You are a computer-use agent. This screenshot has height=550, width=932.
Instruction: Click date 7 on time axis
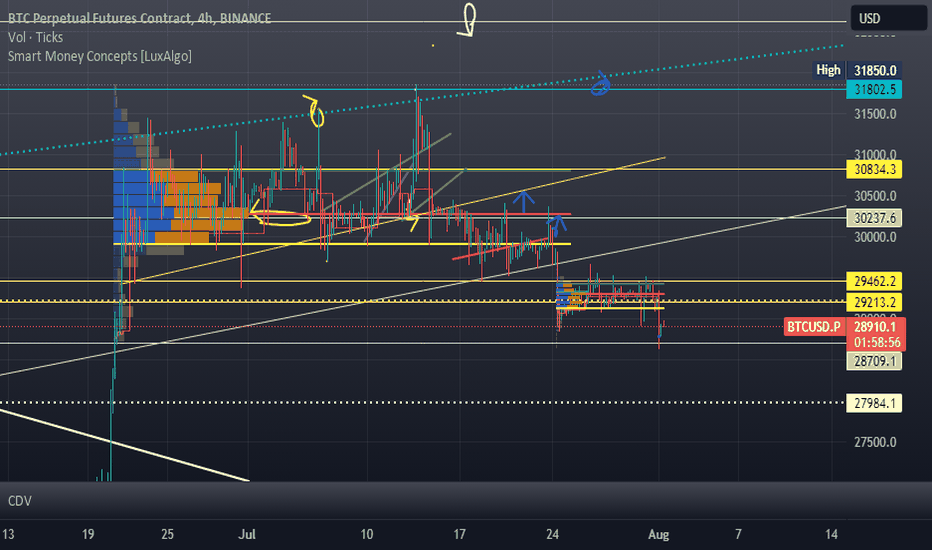point(738,535)
